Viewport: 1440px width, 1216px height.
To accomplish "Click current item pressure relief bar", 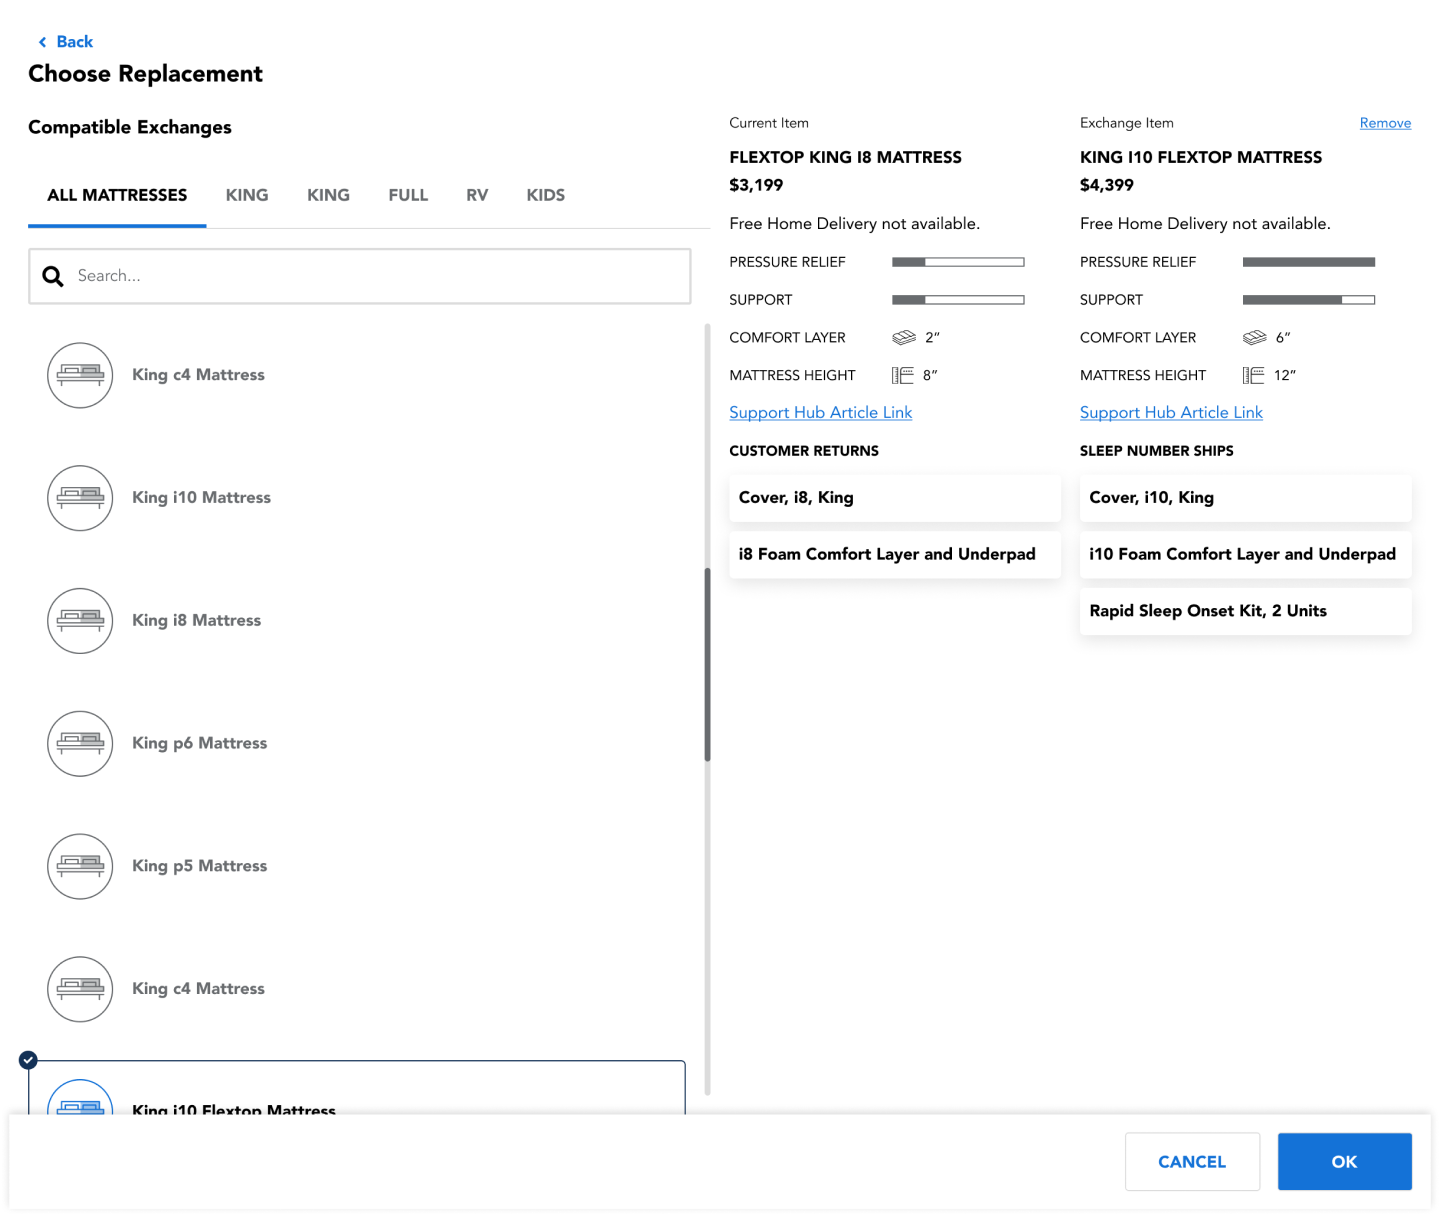I will pyautogui.click(x=958, y=262).
